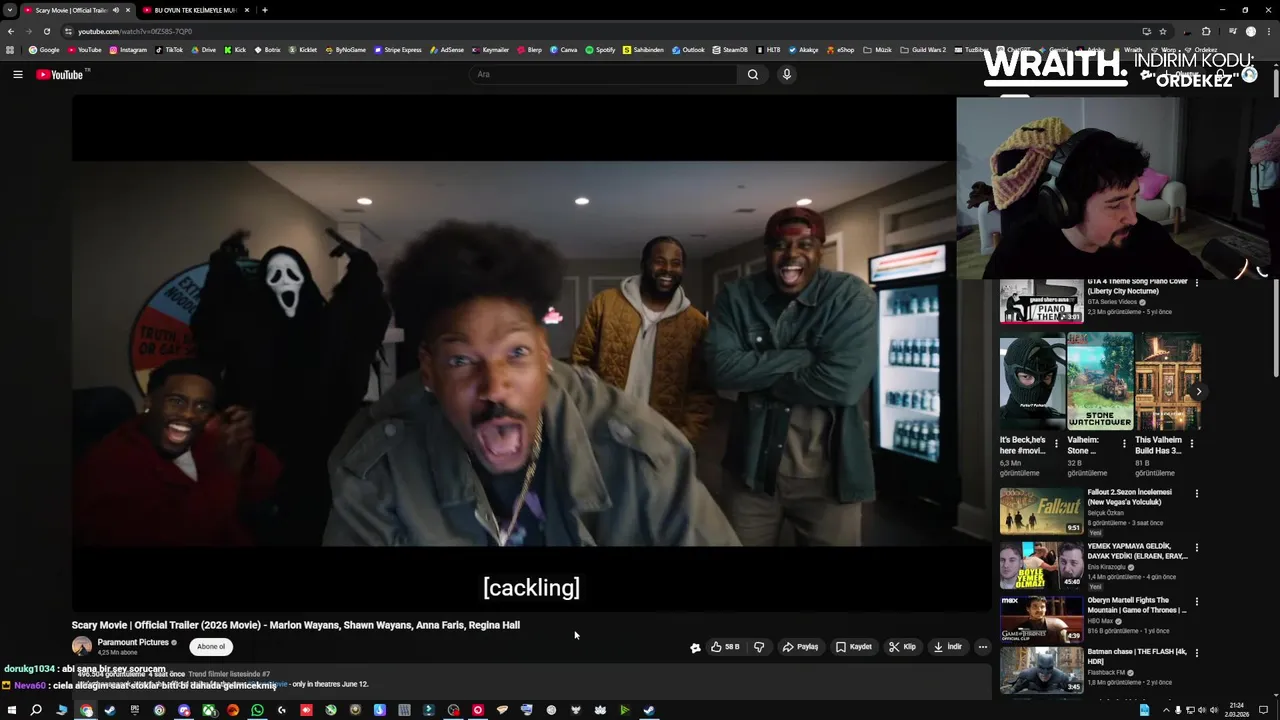The height and width of the screenshot is (720, 1280).
Task: Open the Paramount Pictures channel name link
Action: (133, 642)
